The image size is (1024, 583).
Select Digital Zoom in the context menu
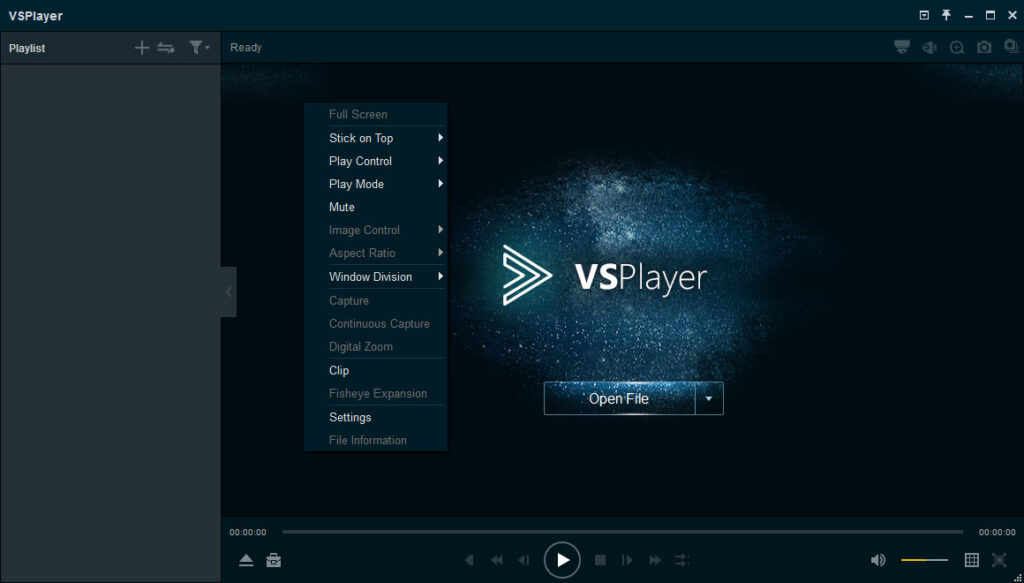coord(376,347)
